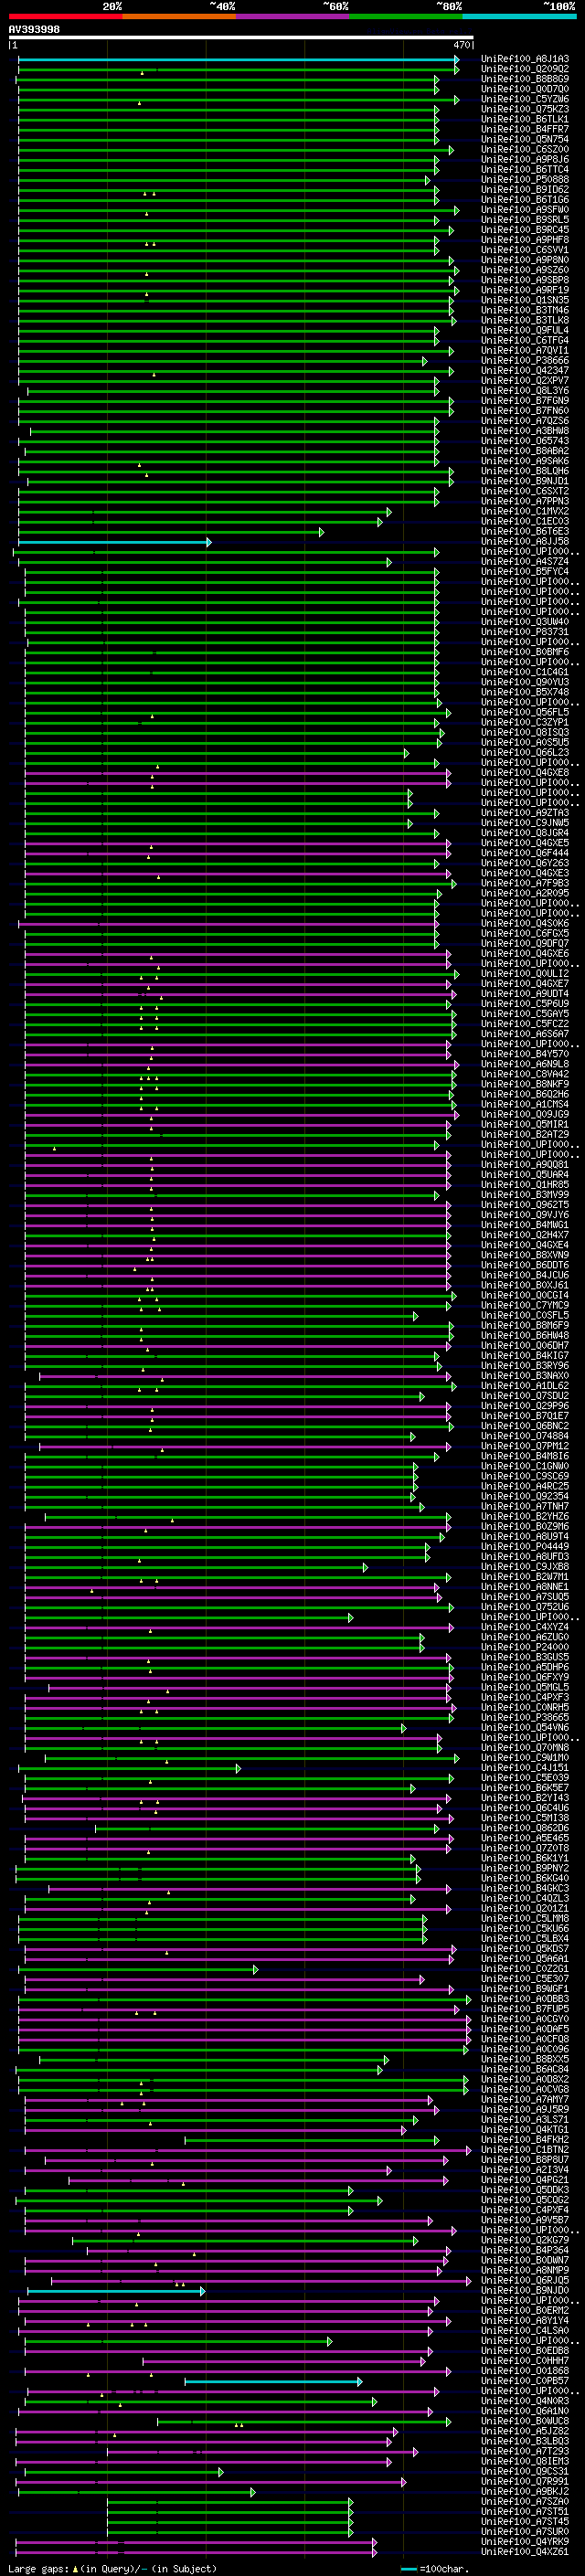Image resolution: width=585 pixels, height=2576 pixels.
Task: Select hit UniRef100_Q2O1Z1
Action: click(x=525, y=1908)
